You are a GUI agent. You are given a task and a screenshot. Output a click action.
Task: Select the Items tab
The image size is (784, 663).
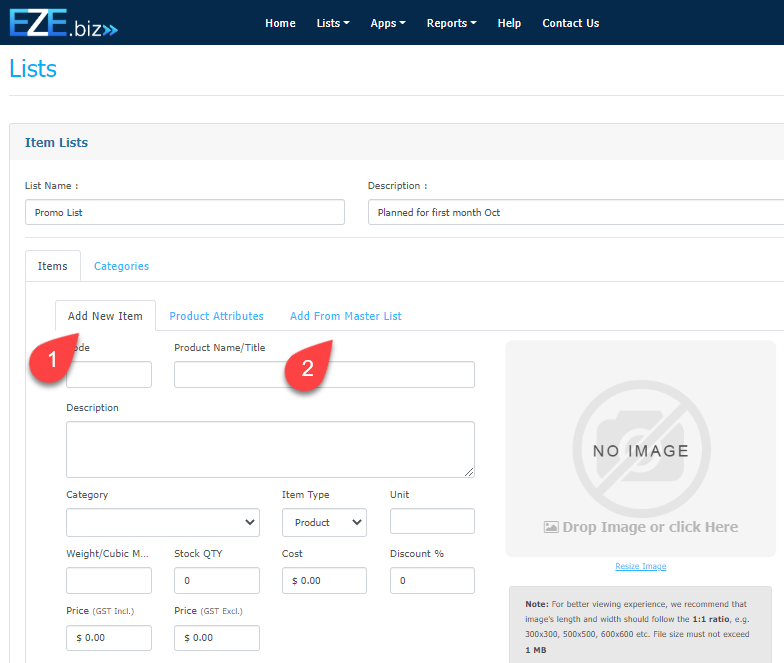click(52, 266)
